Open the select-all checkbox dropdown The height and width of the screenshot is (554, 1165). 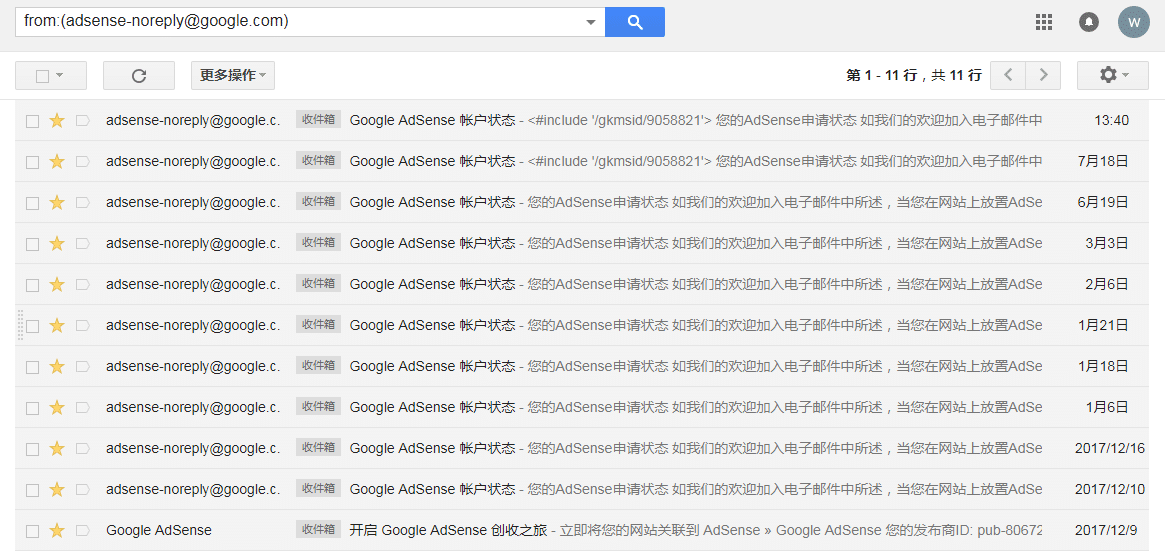(x=51, y=76)
